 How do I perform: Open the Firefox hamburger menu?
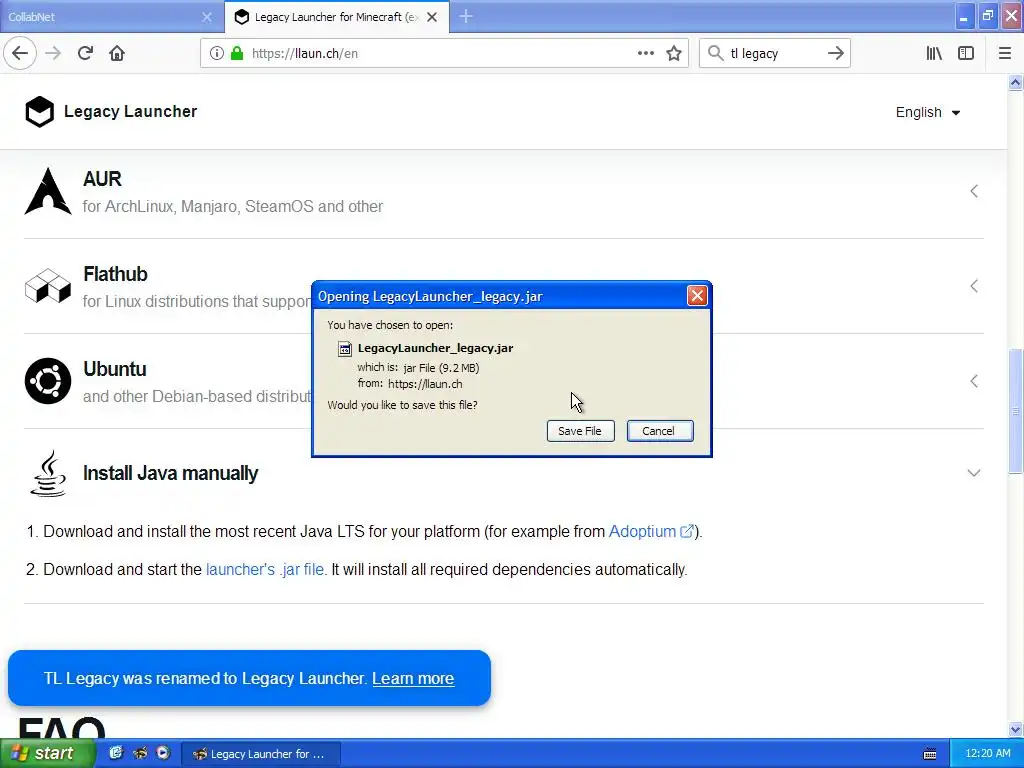click(1004, 53)
